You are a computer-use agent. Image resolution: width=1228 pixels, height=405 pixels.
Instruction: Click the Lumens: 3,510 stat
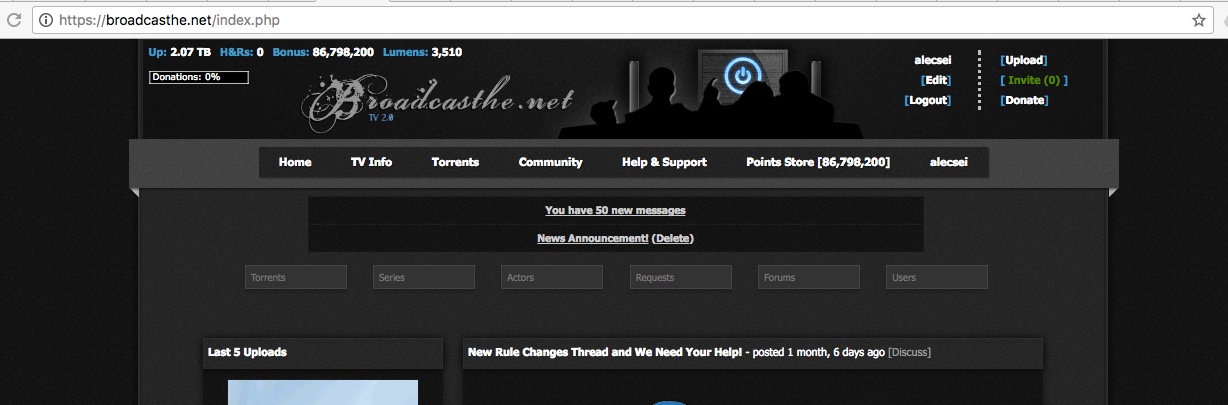point(422,52)
